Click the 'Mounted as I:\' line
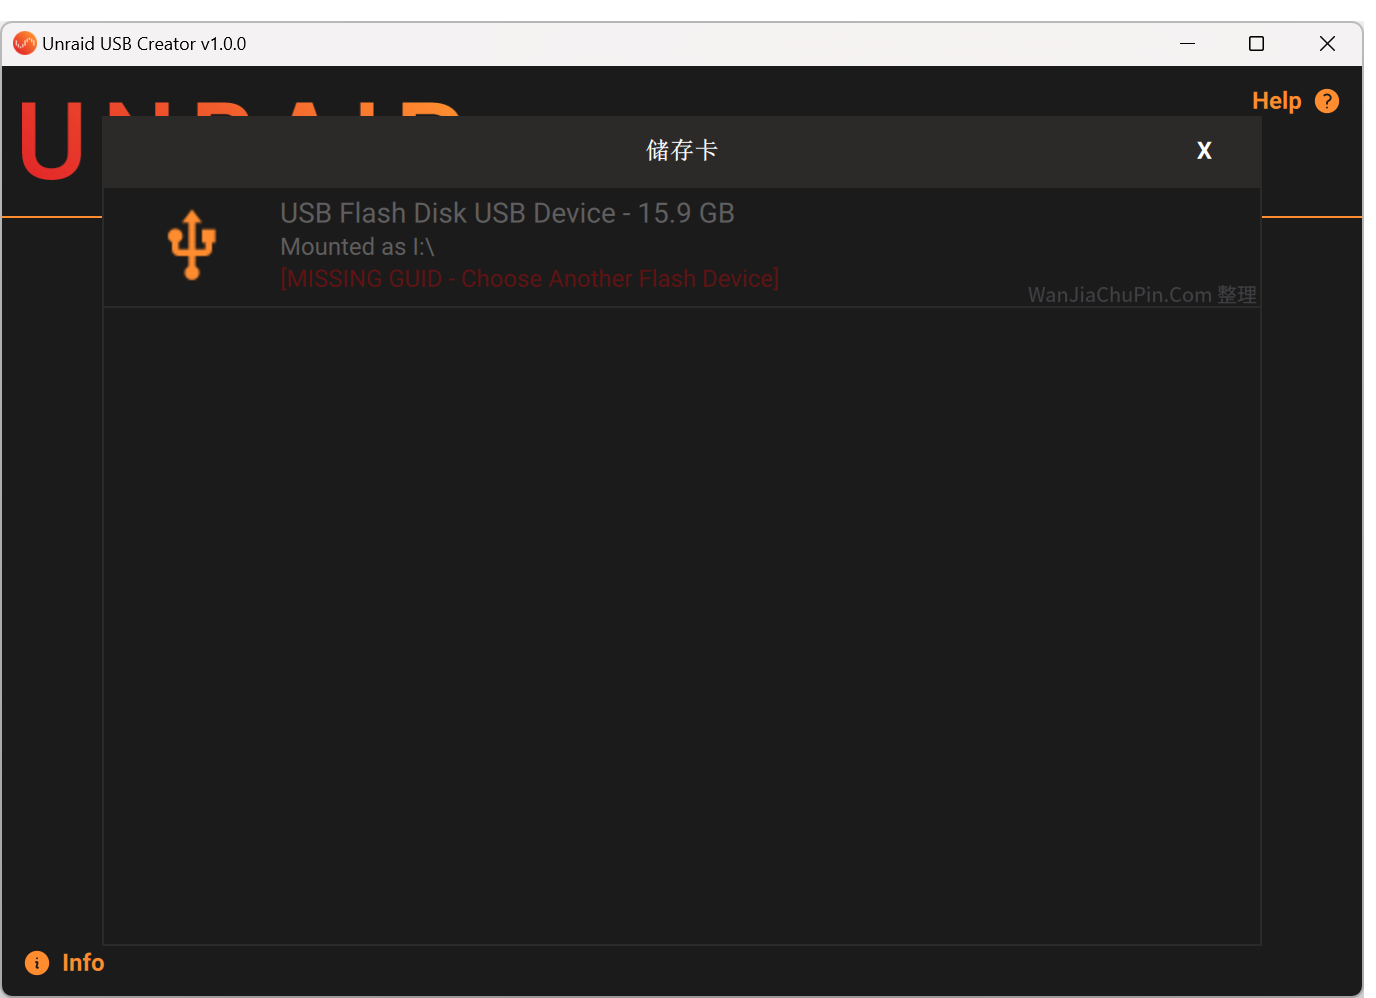This screenshot has width=1376, height=998. click(357, 247)
